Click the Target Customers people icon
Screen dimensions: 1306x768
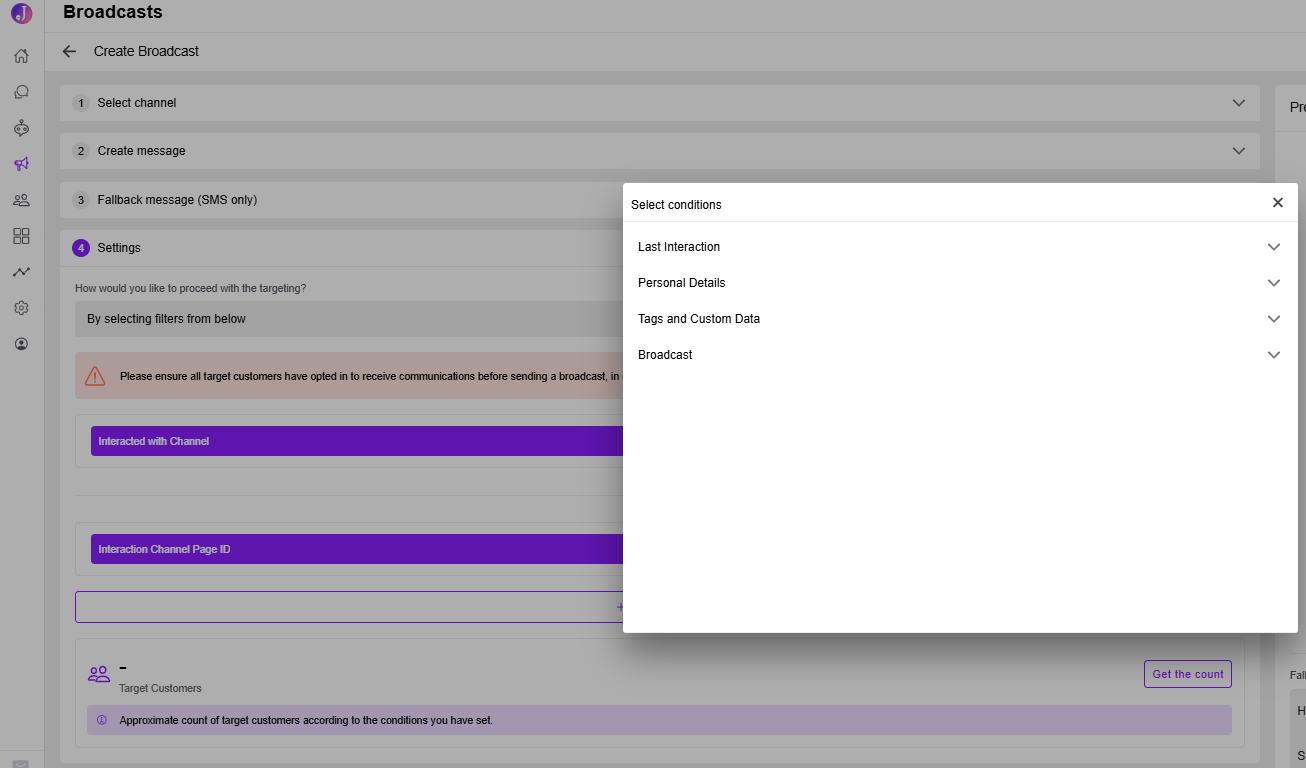pos(99,674)
